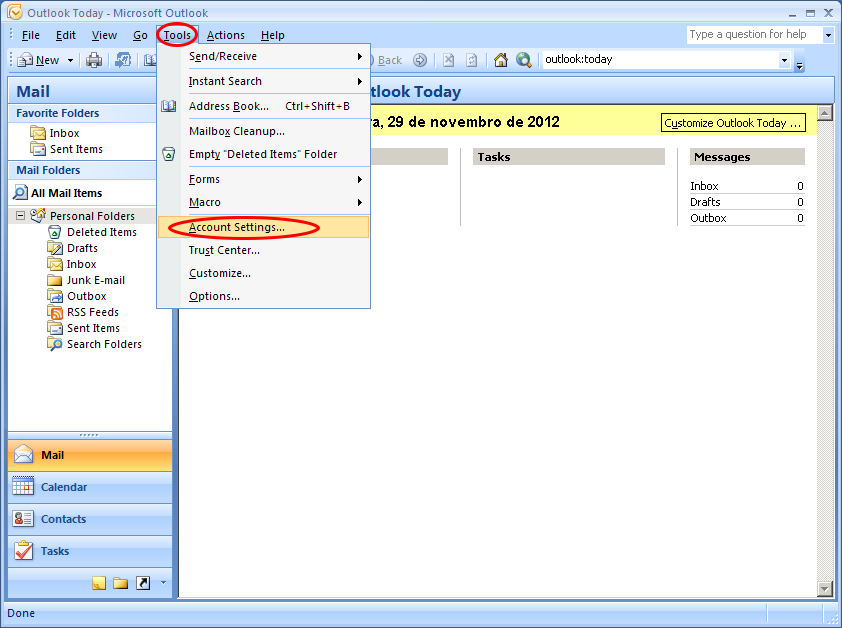Click the scroll down arrow of Outlook Today
The width and height of the screenshot is (842, 628).
pos(824,589)
